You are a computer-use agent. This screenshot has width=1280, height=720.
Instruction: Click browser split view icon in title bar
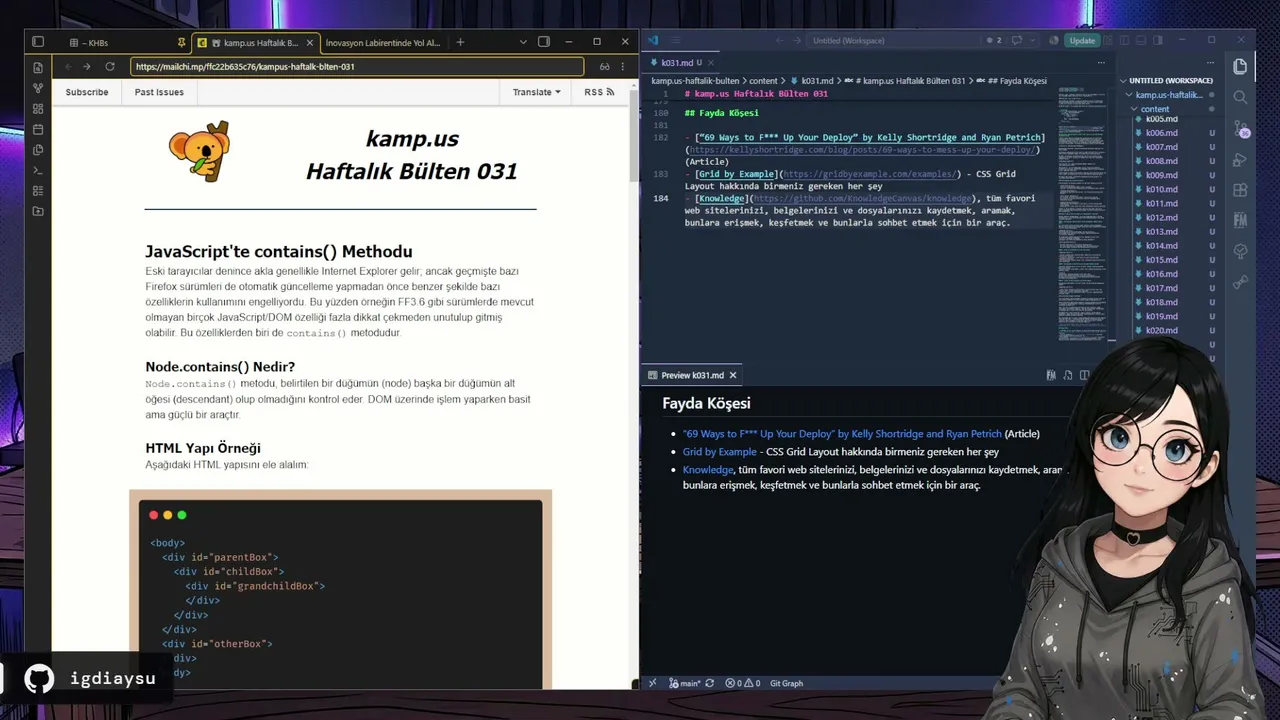544,42
